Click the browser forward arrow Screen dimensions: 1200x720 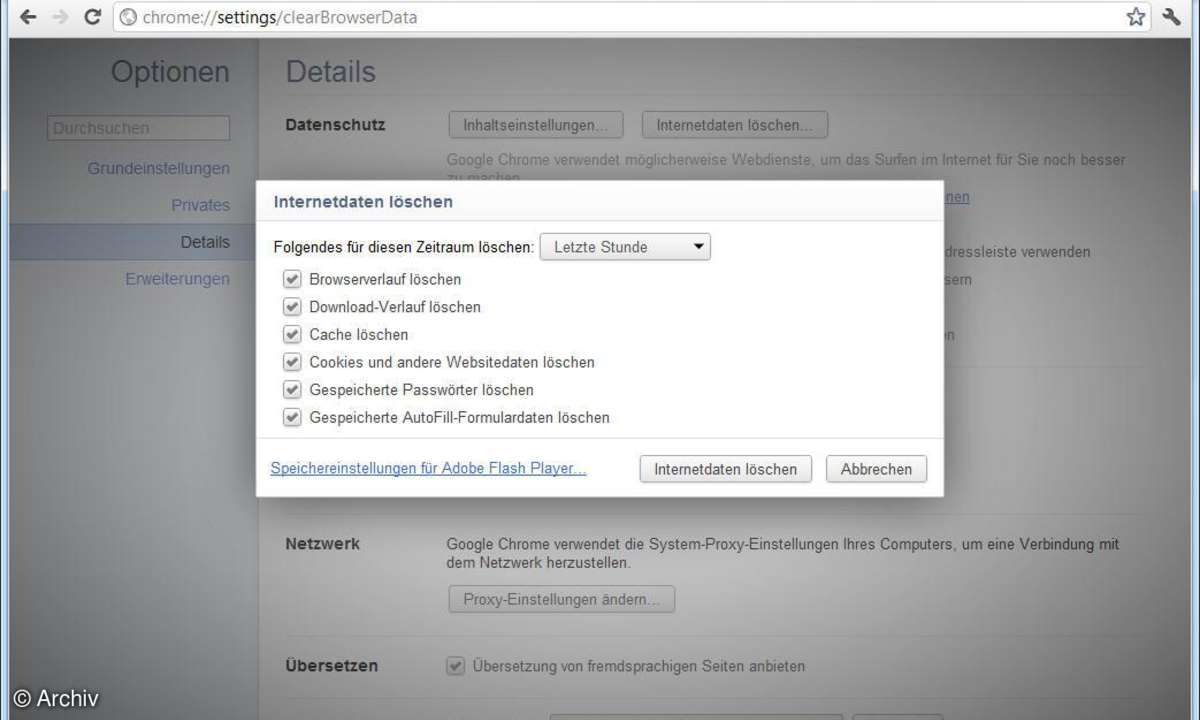pos(59,17)
